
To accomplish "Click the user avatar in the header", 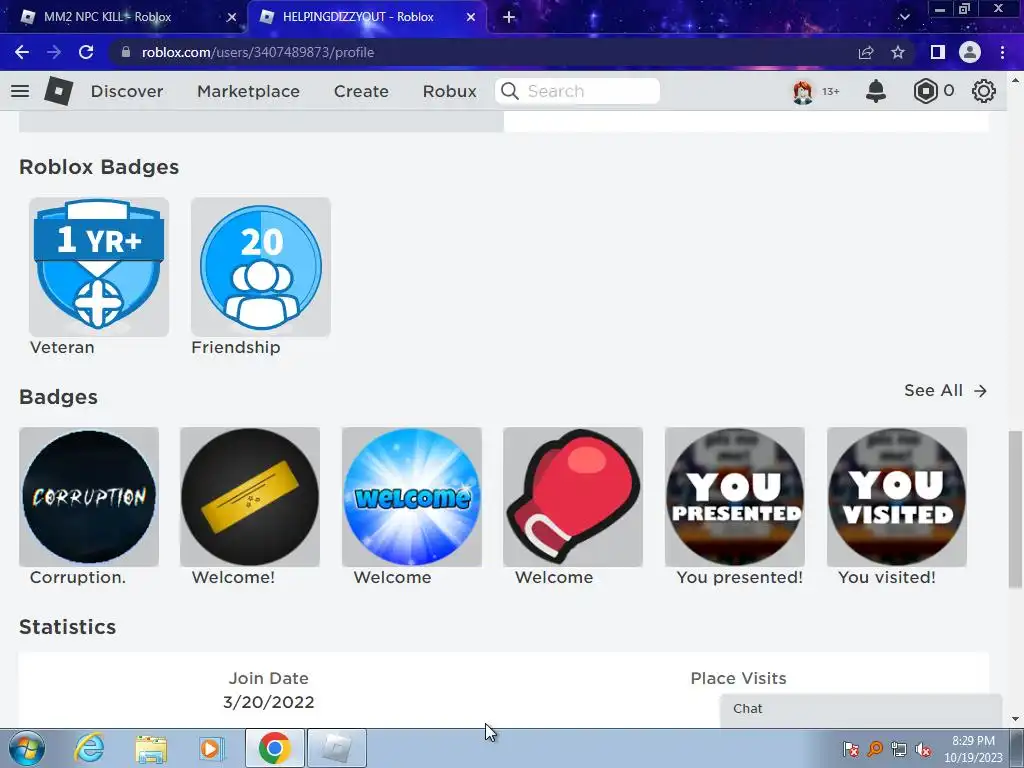I will (x=803, y=91).
